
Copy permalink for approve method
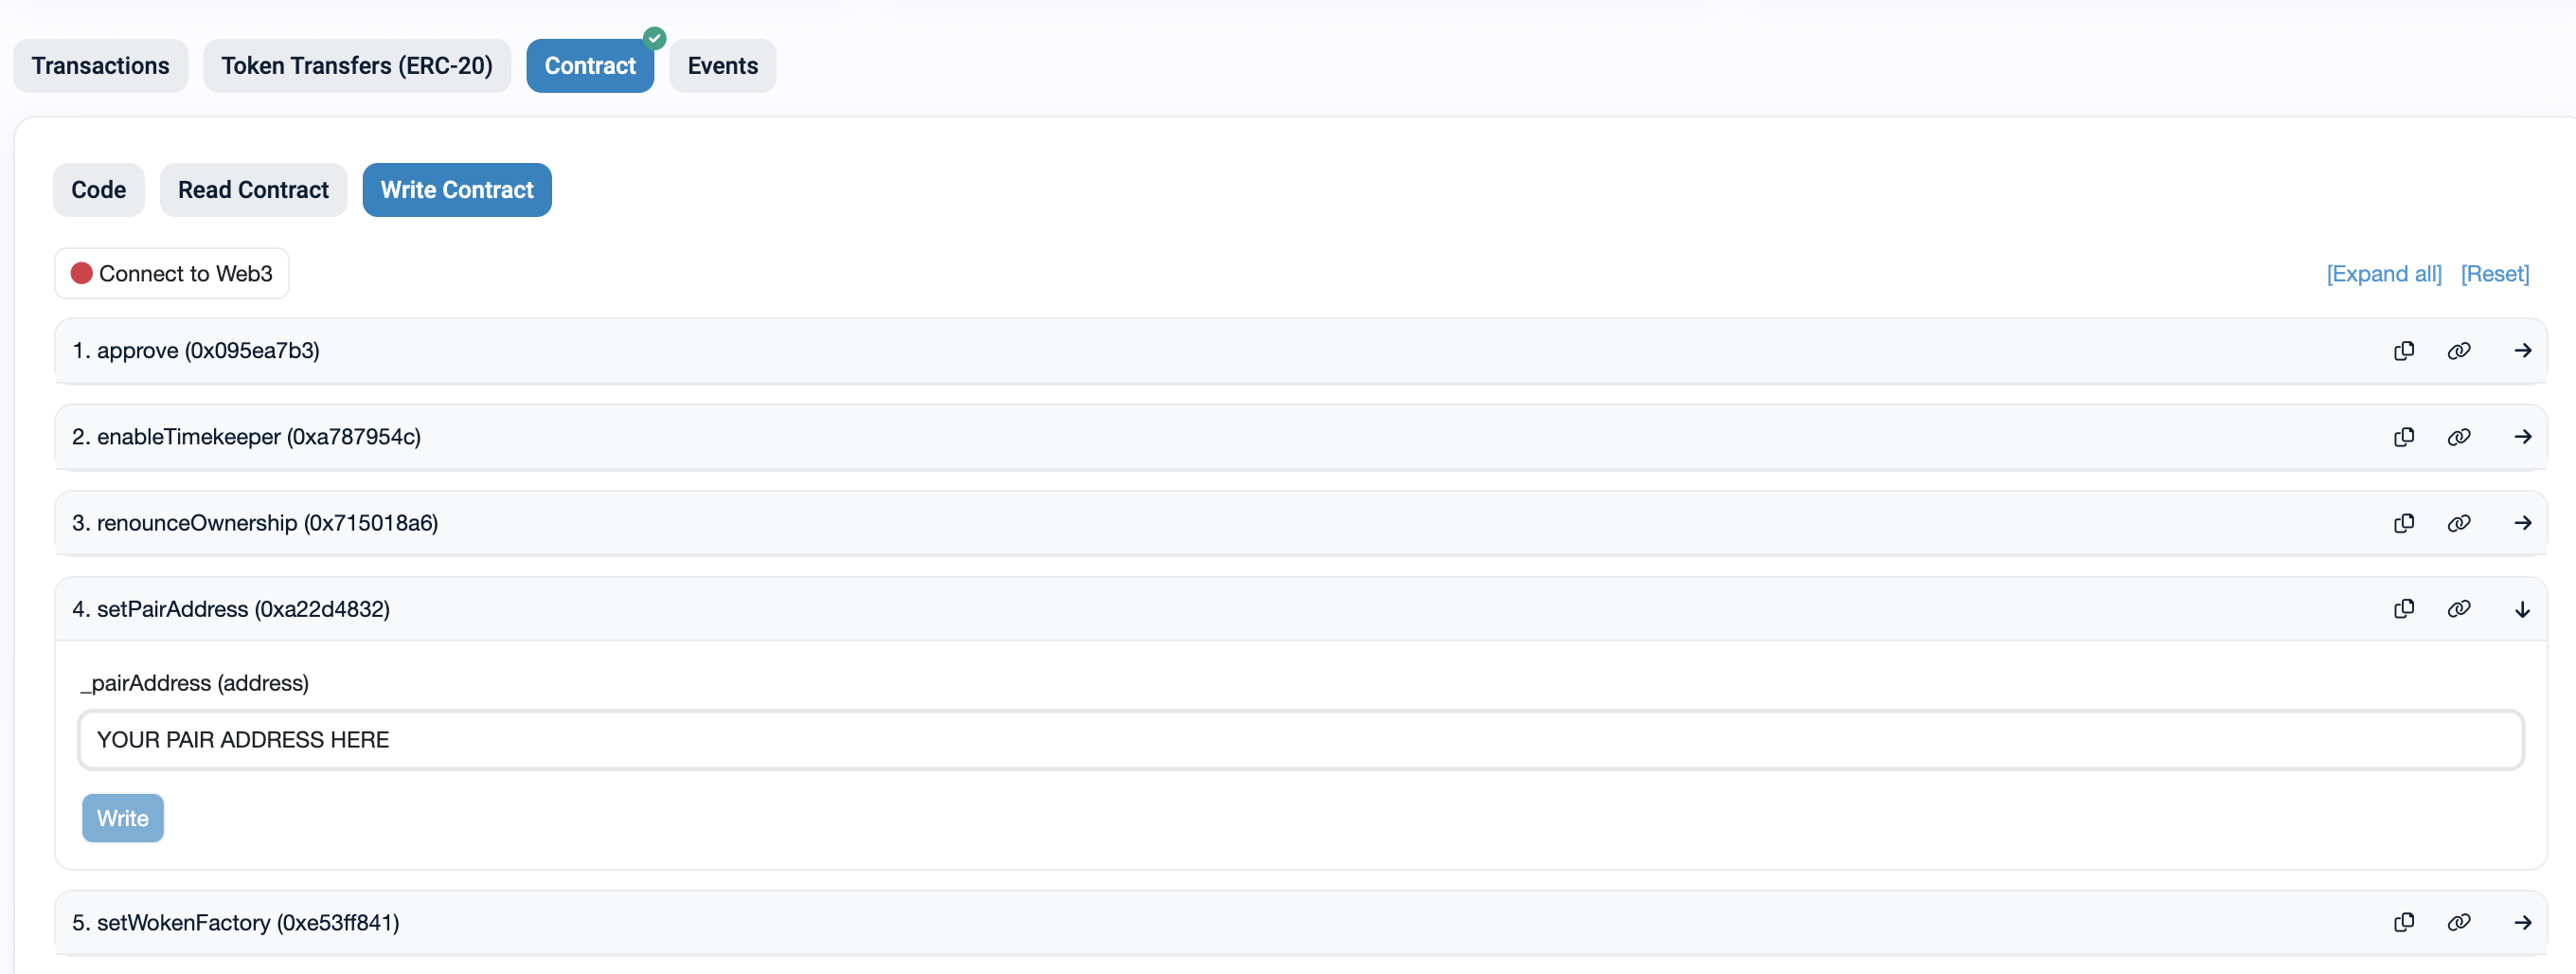click(2459, 351)
